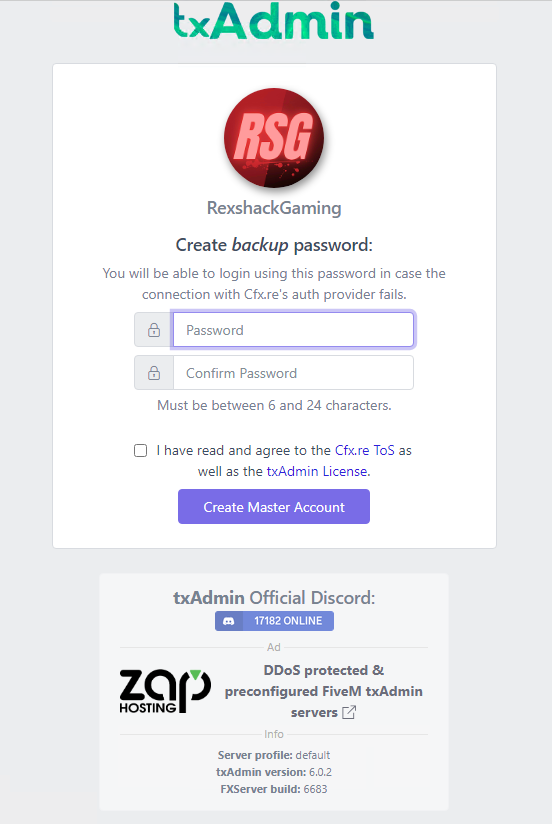Image resolution: width=552 pixels, height=824 pixels.
Task: Click the txAdmin logo at top
Action: [x=273, y=22]
